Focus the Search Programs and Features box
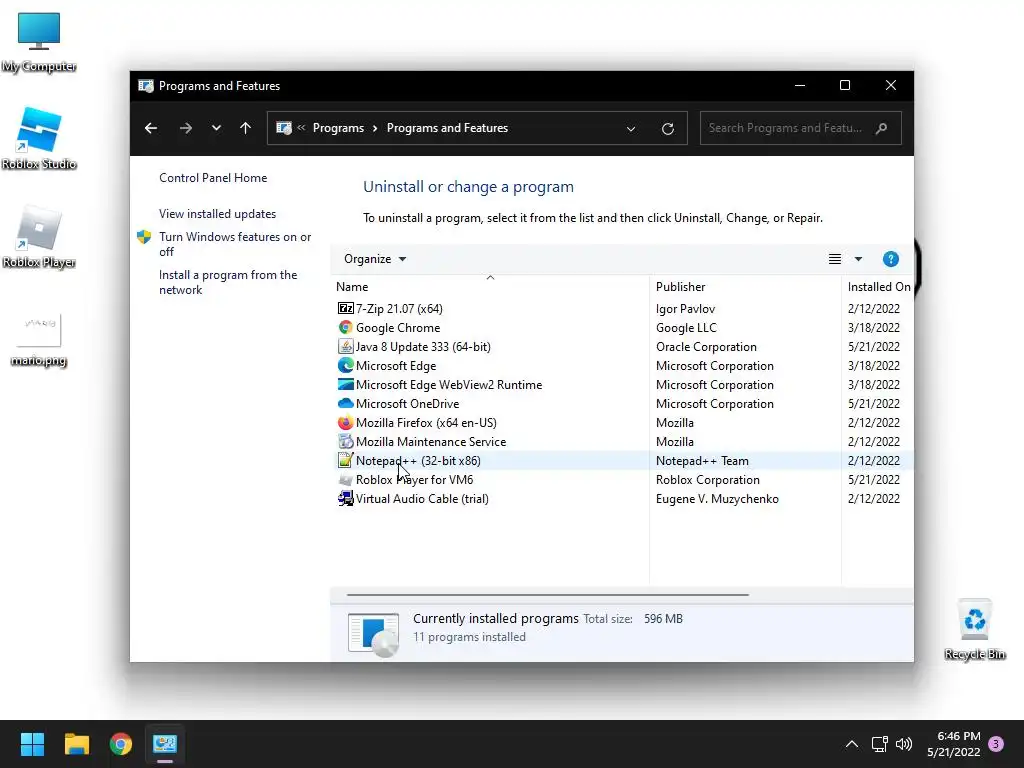This screenshot has height=768, width=1024. (x=801, y=128)
